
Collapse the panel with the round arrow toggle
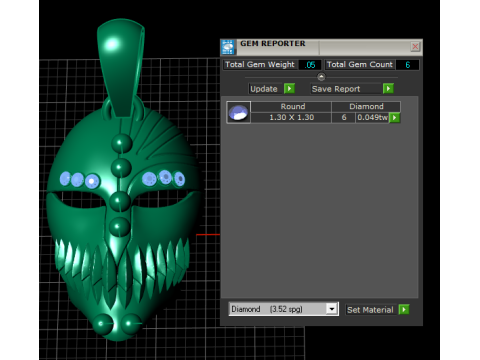(x=321, y=77)
